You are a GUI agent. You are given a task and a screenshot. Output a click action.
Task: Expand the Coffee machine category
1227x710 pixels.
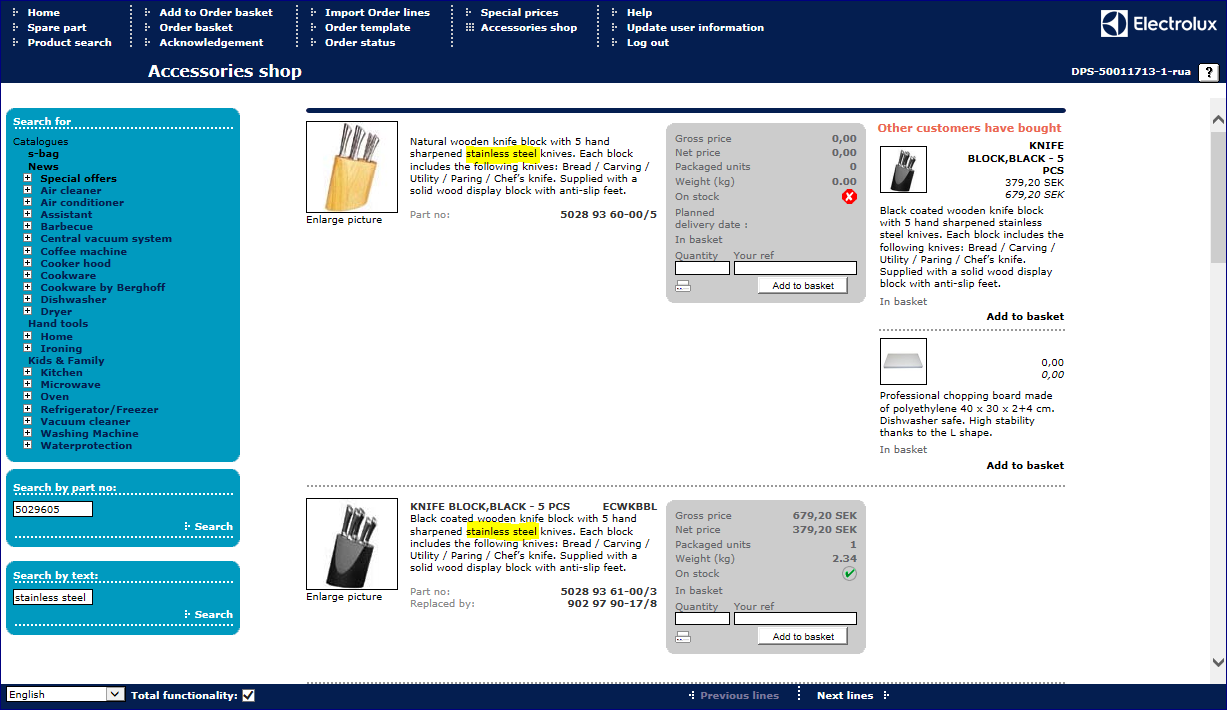(28, 251)
